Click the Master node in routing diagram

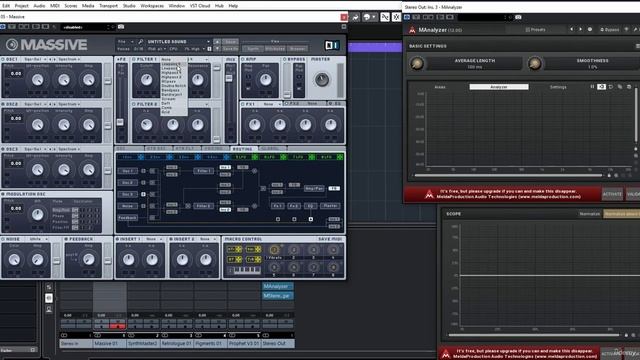pyautogui.click(x=330, y=206)
